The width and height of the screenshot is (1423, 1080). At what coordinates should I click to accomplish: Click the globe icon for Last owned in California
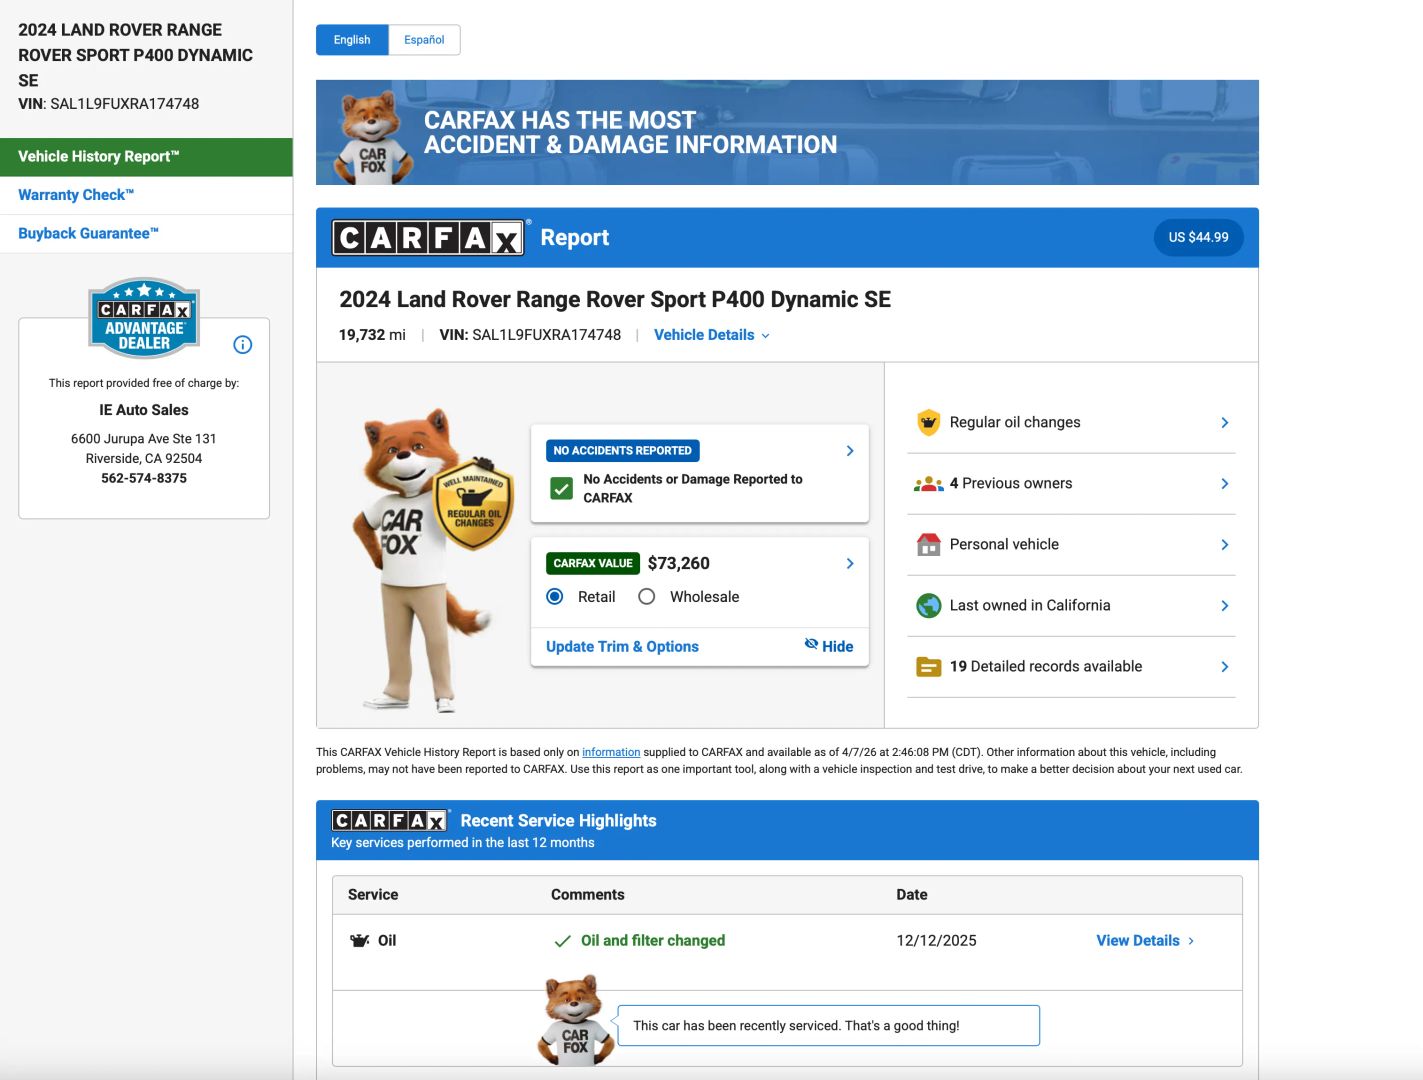point(929,606)
